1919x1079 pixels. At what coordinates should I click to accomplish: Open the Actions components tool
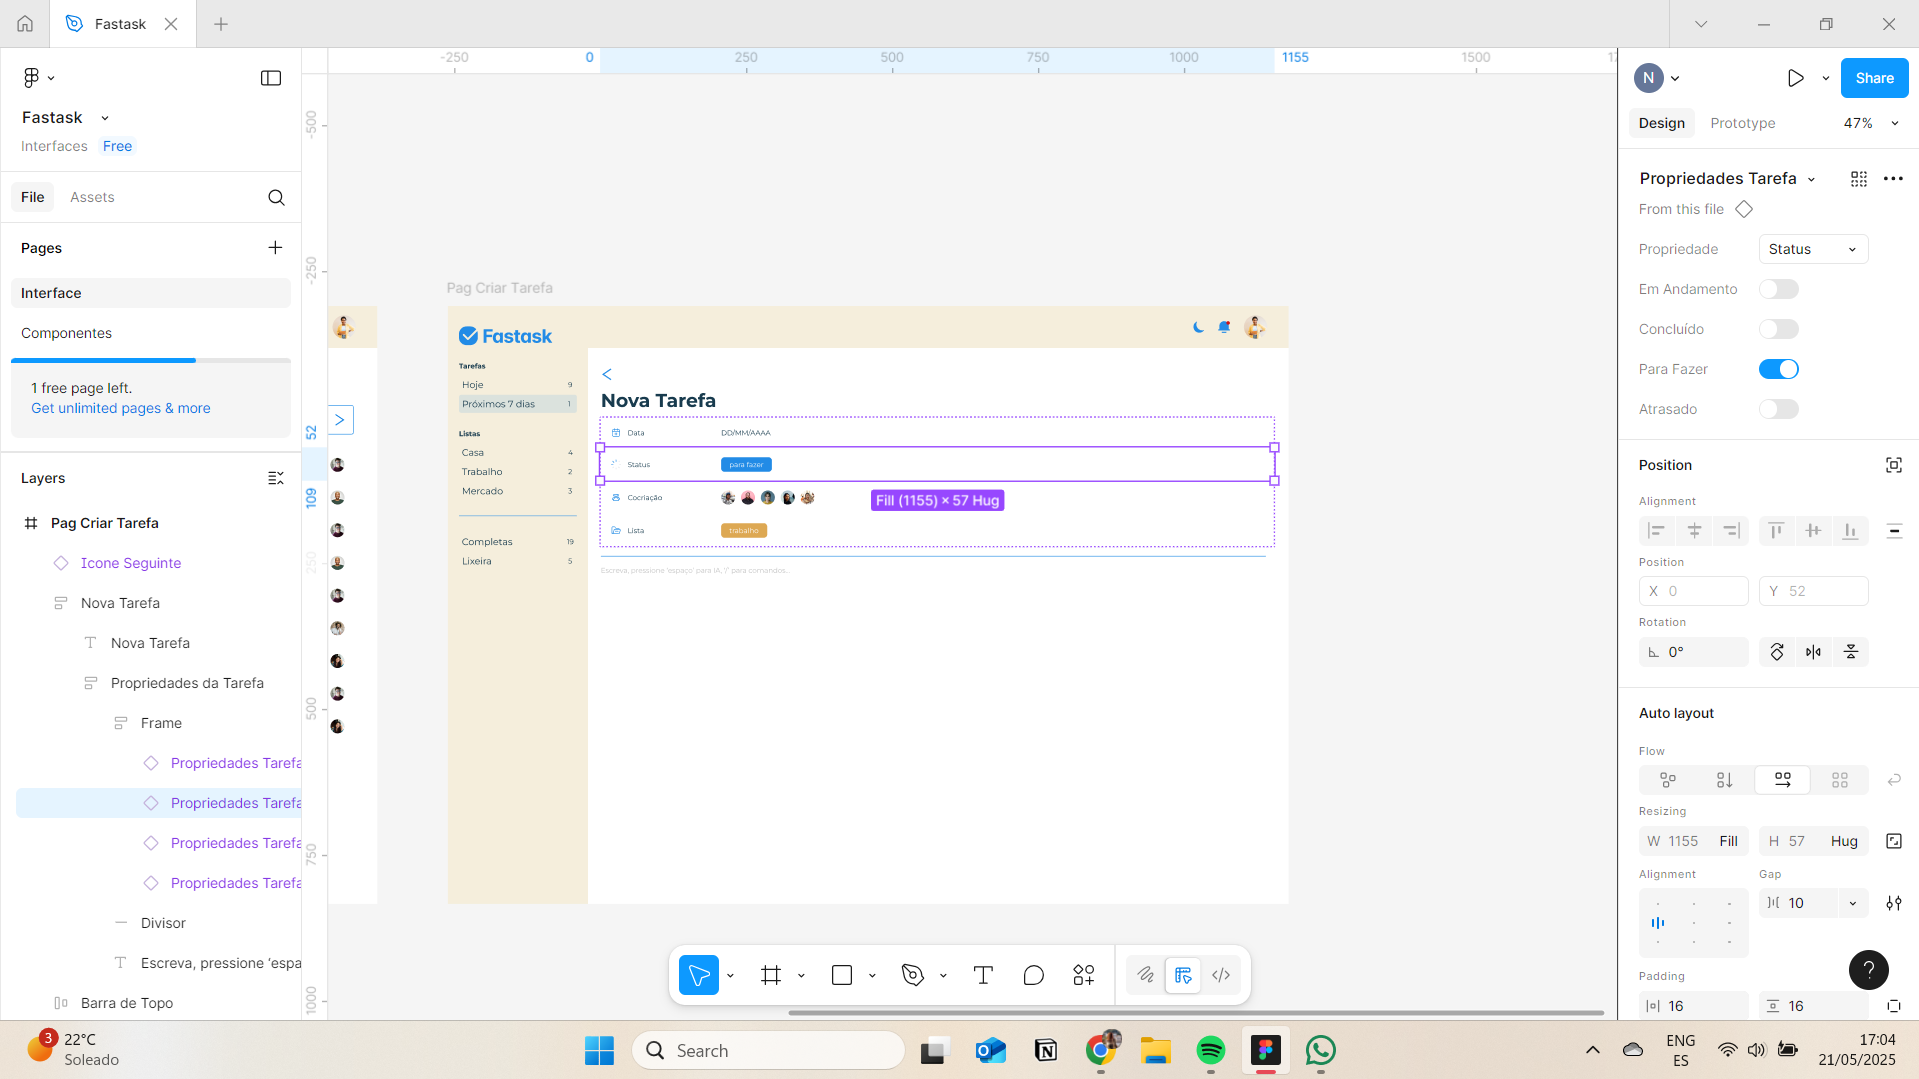click(1084, 975)
